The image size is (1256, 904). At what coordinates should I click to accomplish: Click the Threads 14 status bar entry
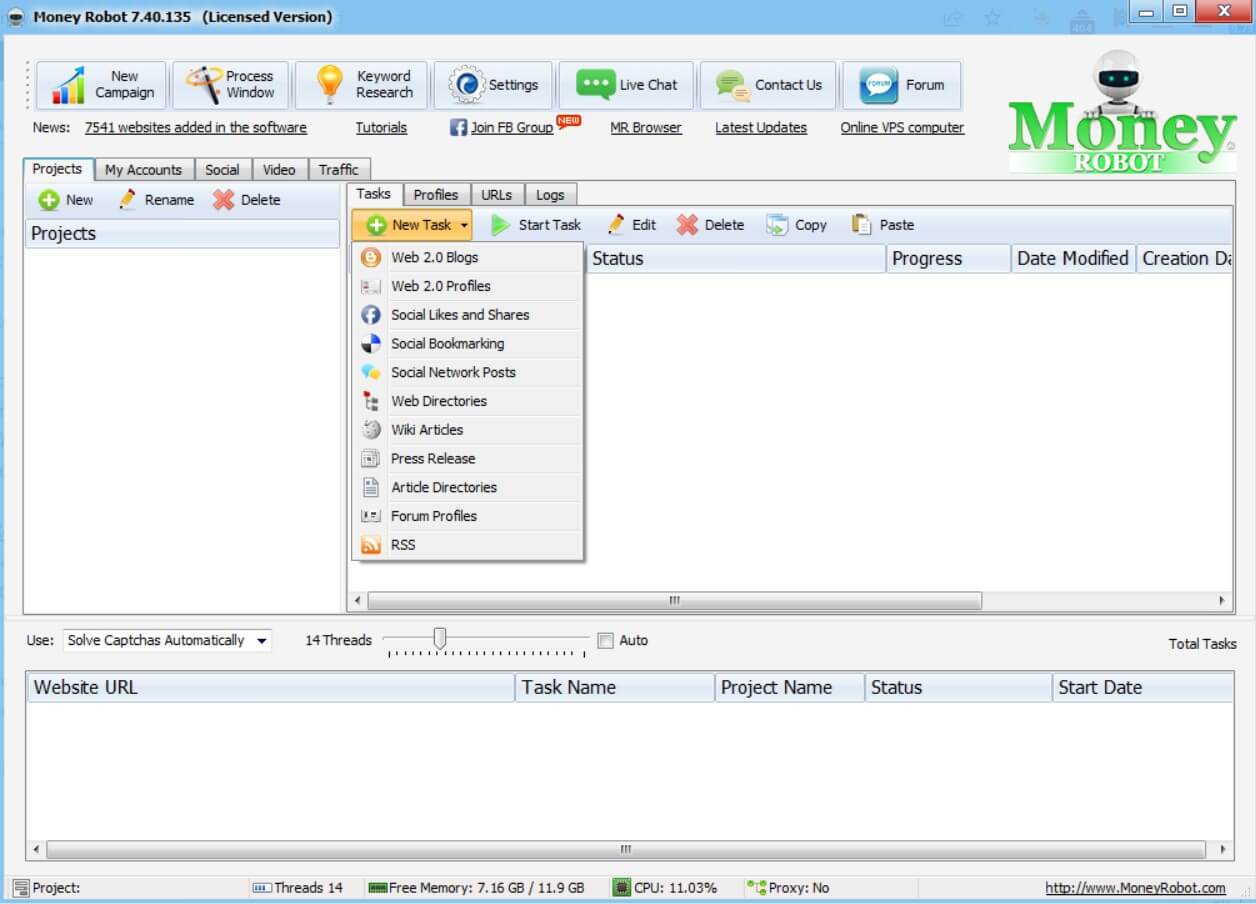(x=298, y=888)
